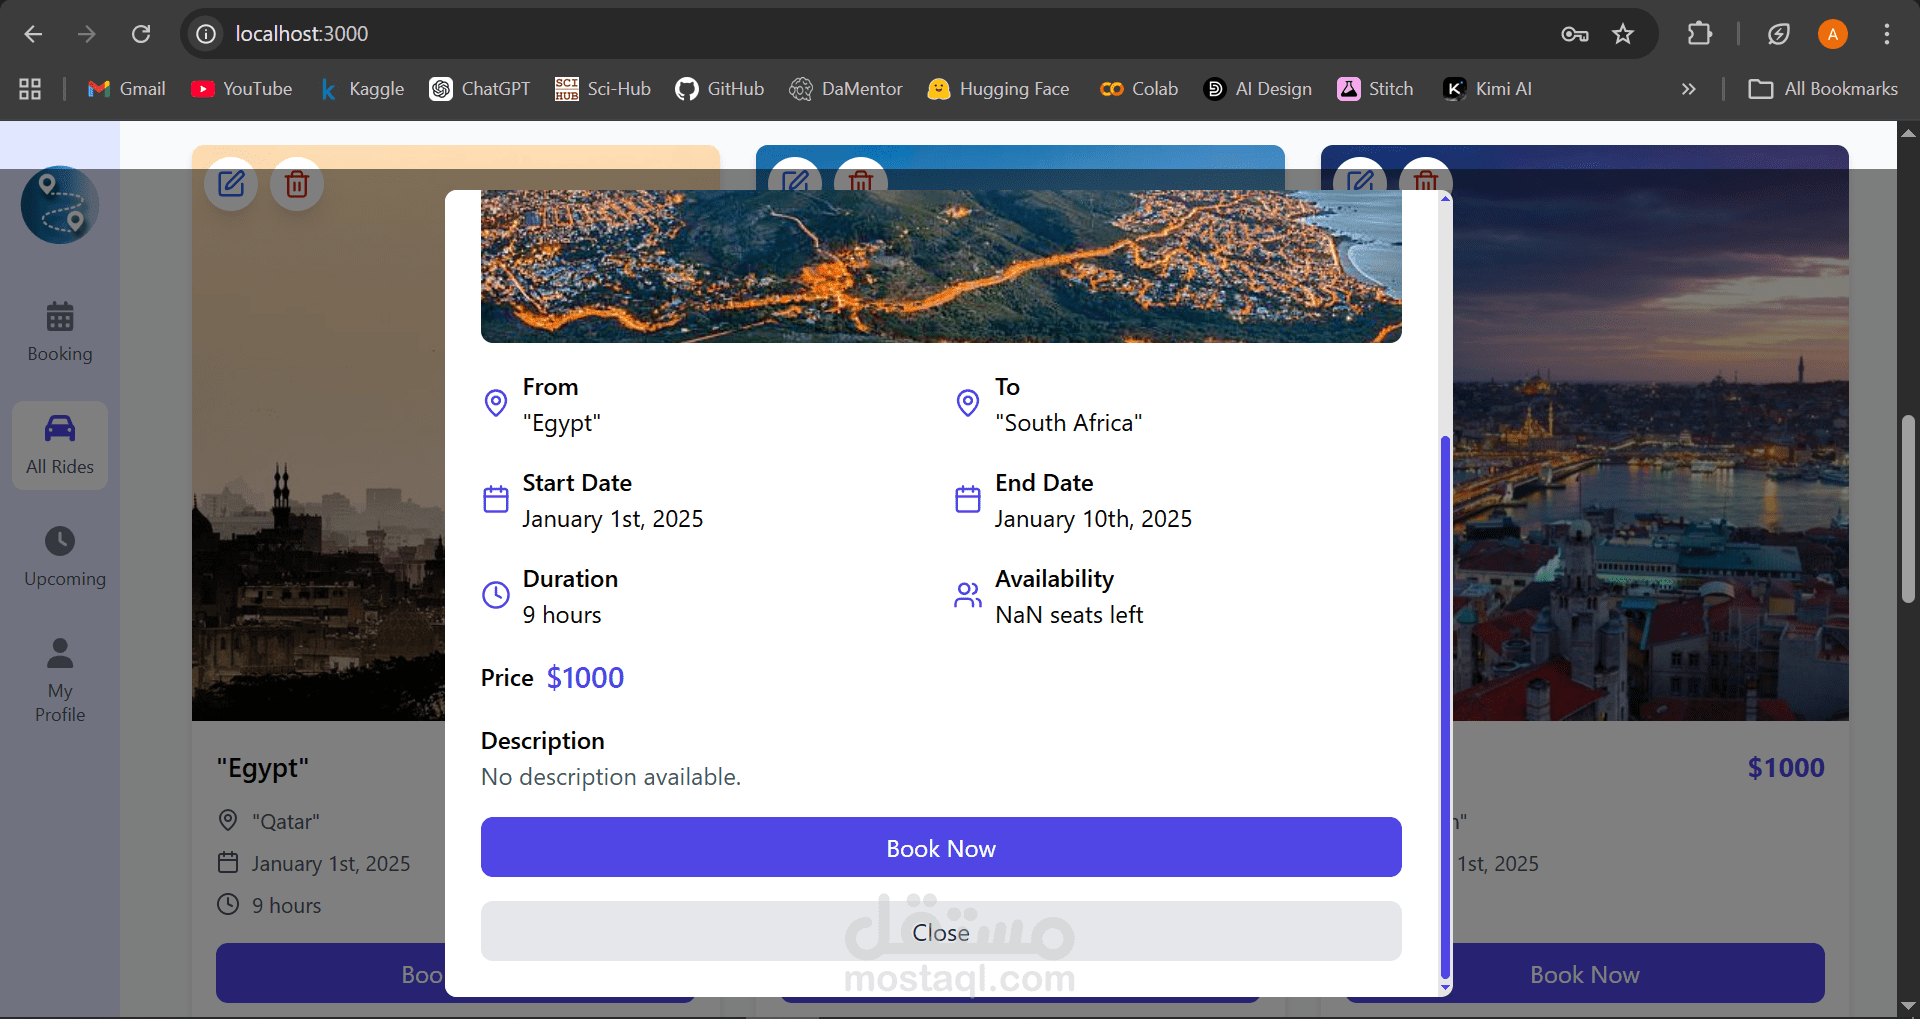The height and width of the screenshot is (1019, 1920).
Task: Open the Colab bookmark
Action: point(1139,89)
